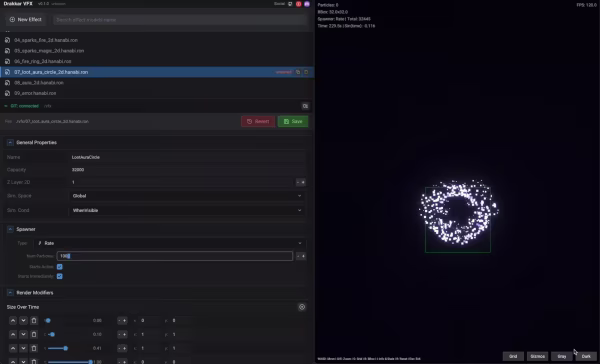The image size is (600, 364).
Task: Remove the Size Over Time modifier
Action: click(302, 307)
